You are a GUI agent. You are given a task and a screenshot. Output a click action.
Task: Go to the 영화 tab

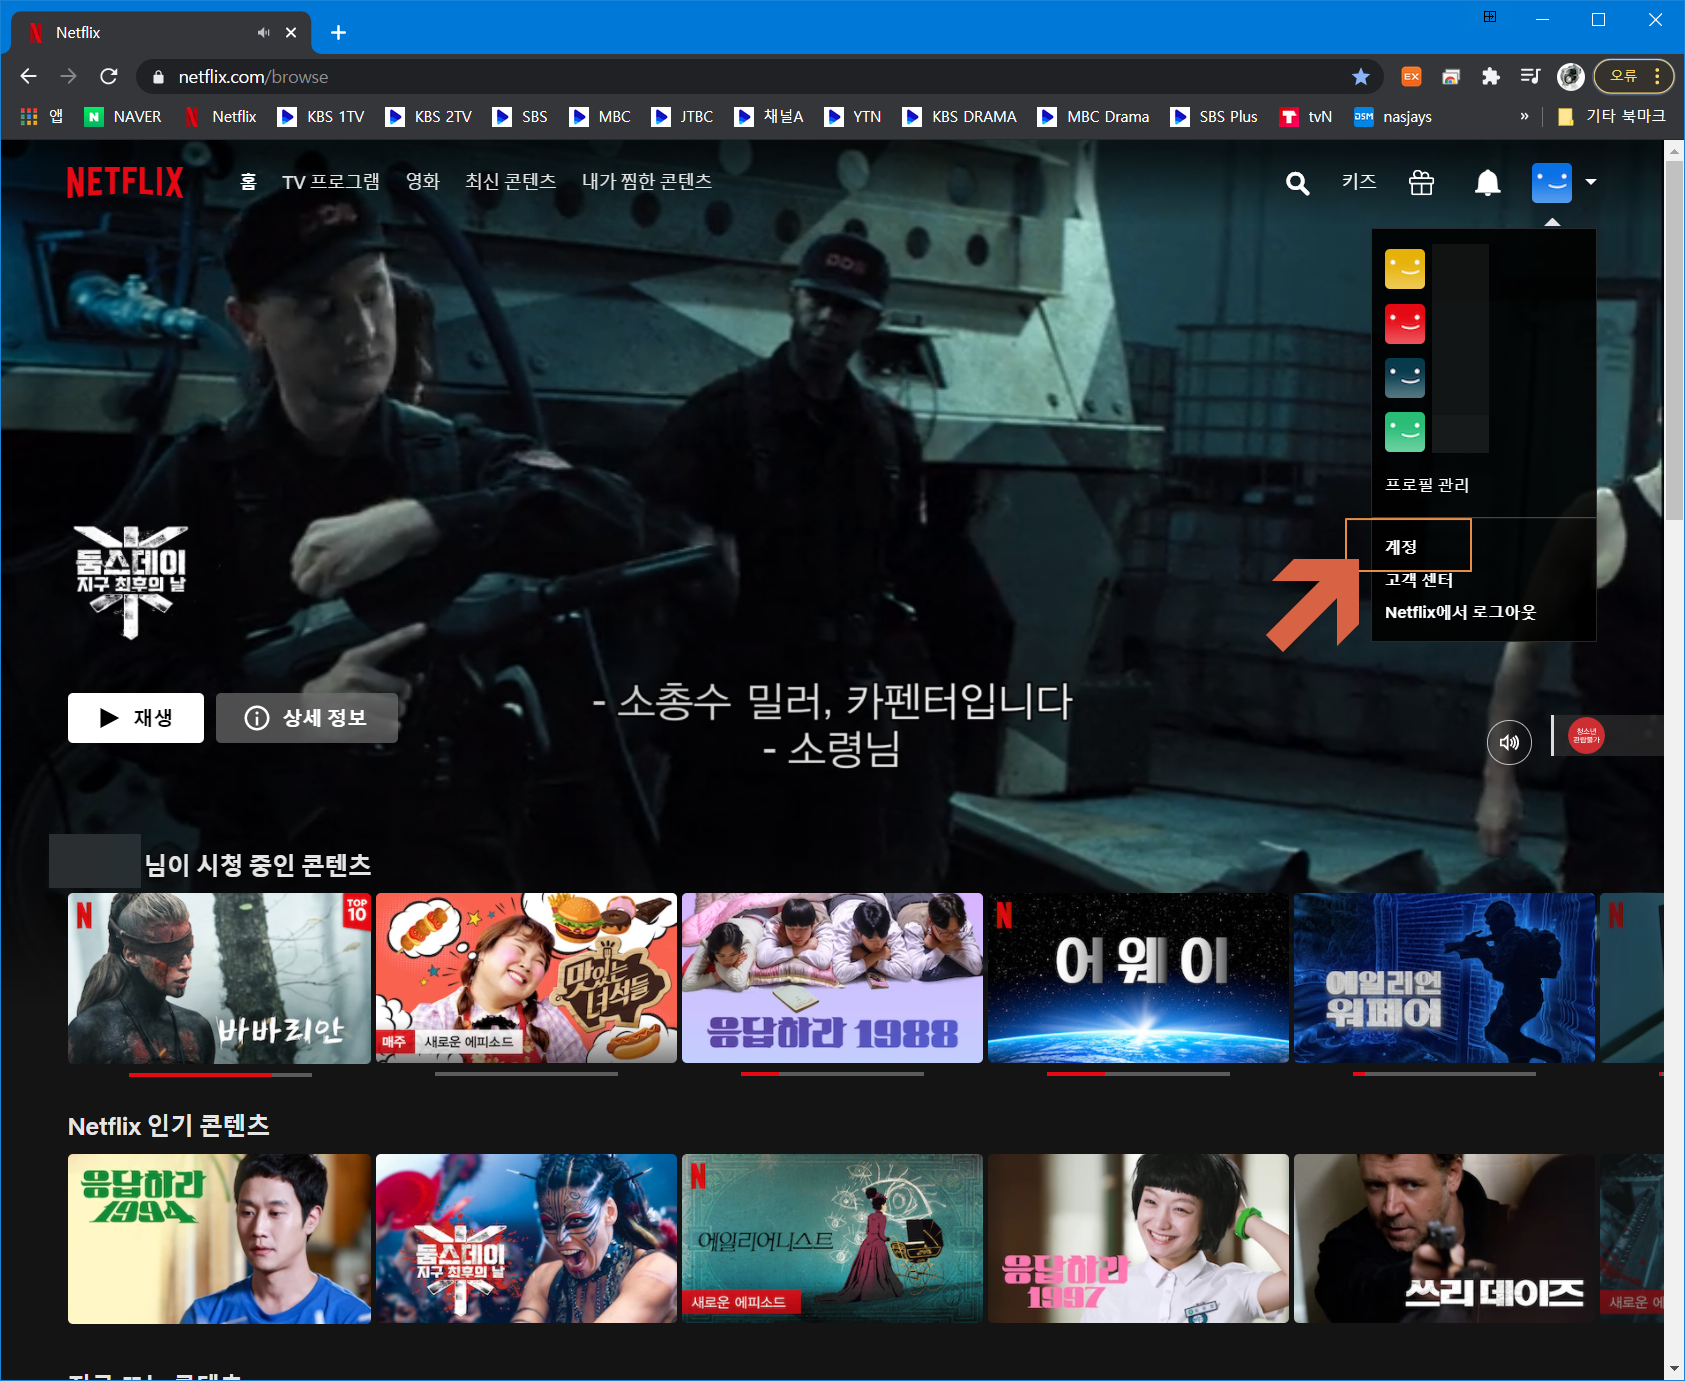point(423,182)
